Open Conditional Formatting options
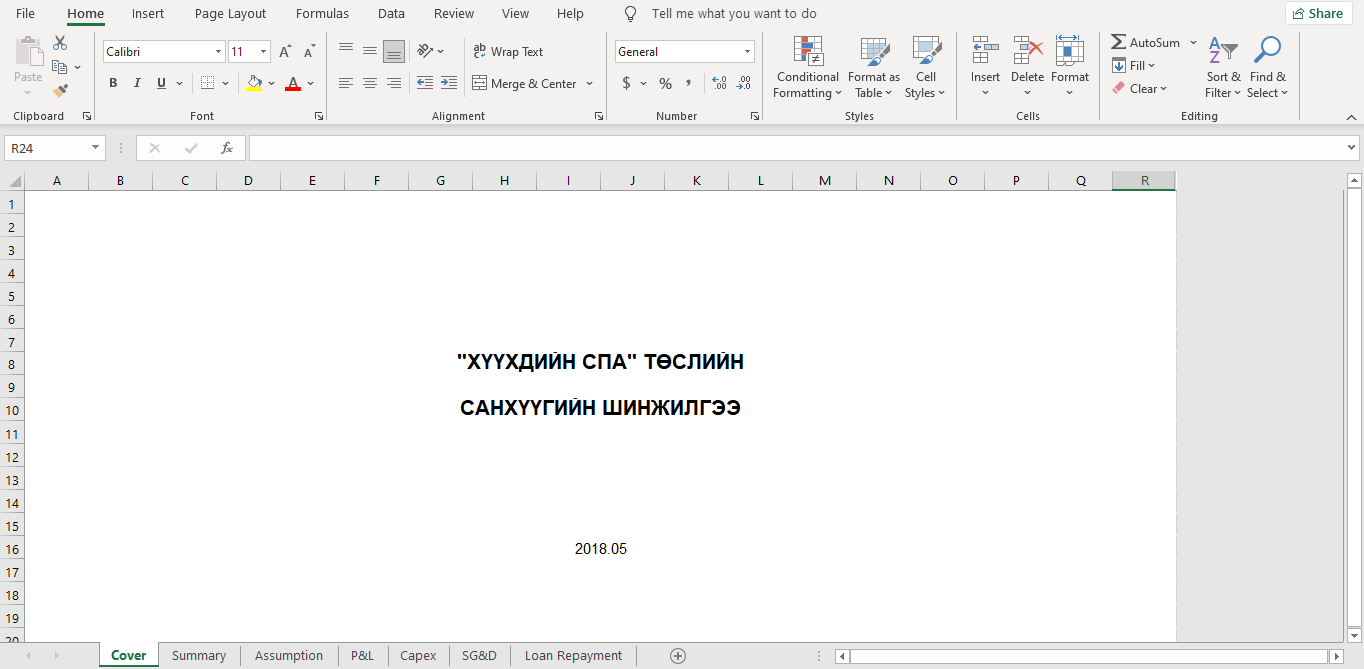Image resolution: width=1364 pixels, height=669 pixels. pyautogui.click(x=807, y=67)
